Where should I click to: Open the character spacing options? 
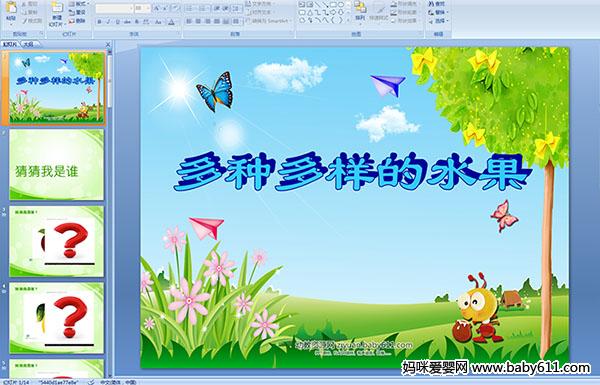[x=146, y=22]
